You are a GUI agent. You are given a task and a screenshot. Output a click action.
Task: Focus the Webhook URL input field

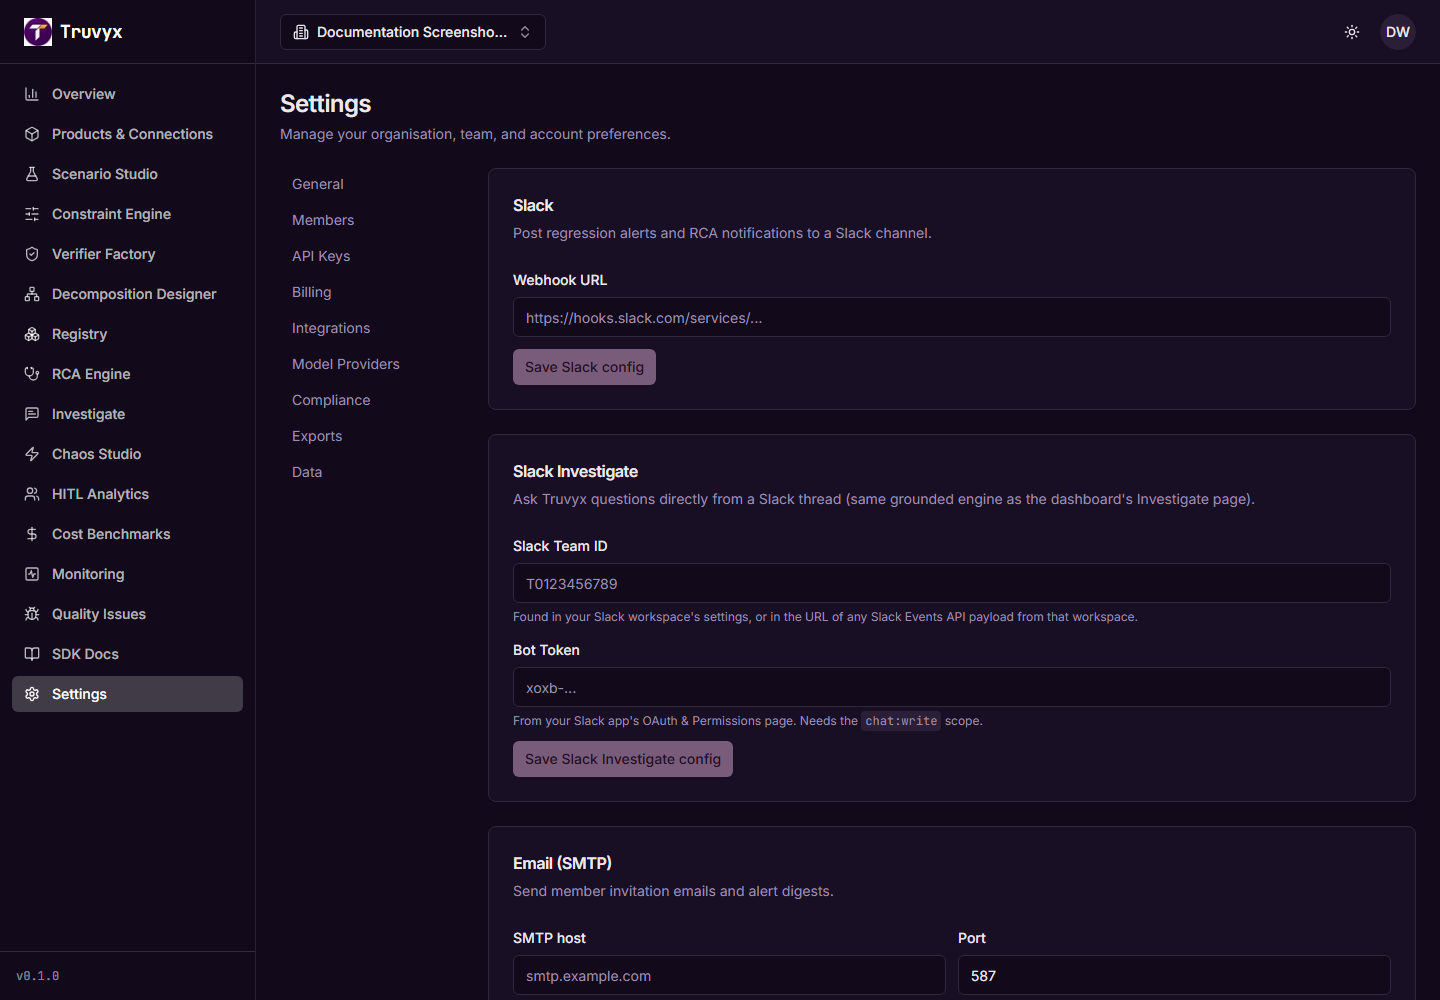(952, 317)
